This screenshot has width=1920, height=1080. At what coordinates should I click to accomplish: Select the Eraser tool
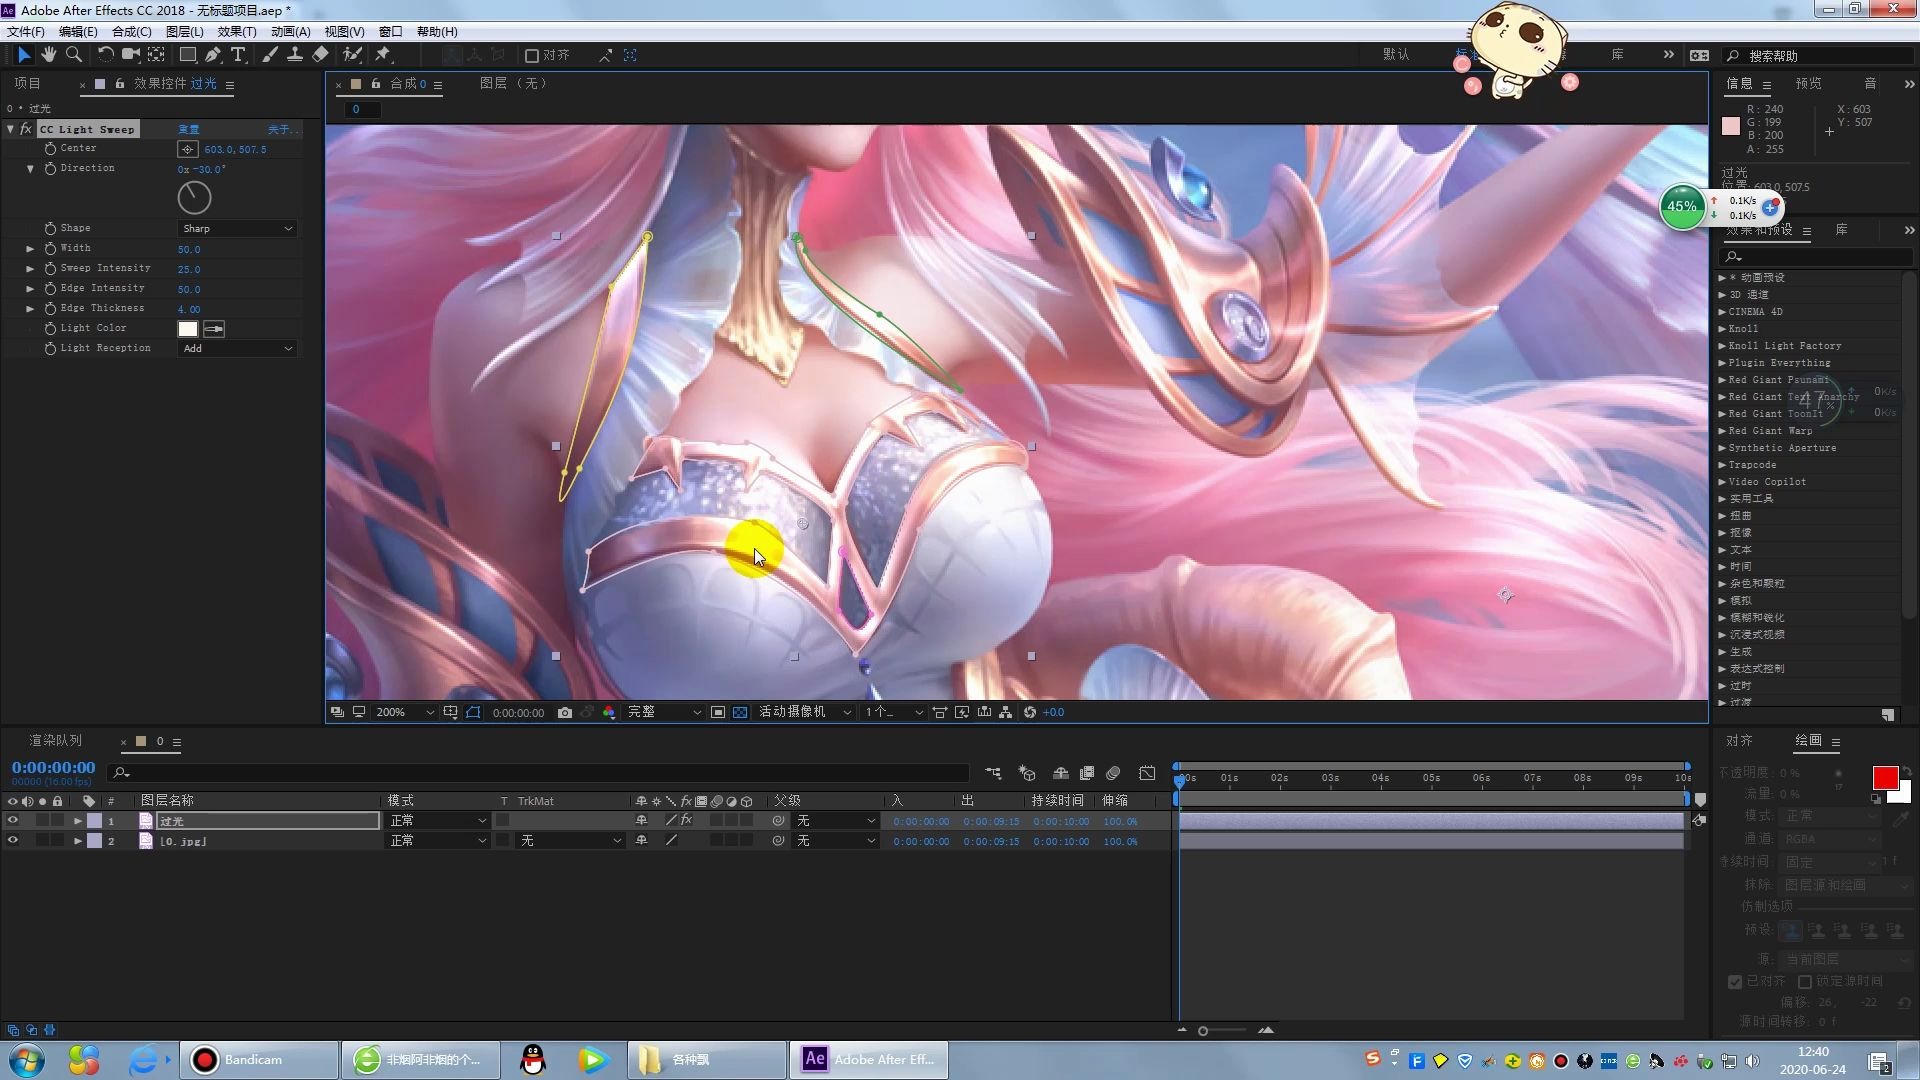[x=320, y=55]
